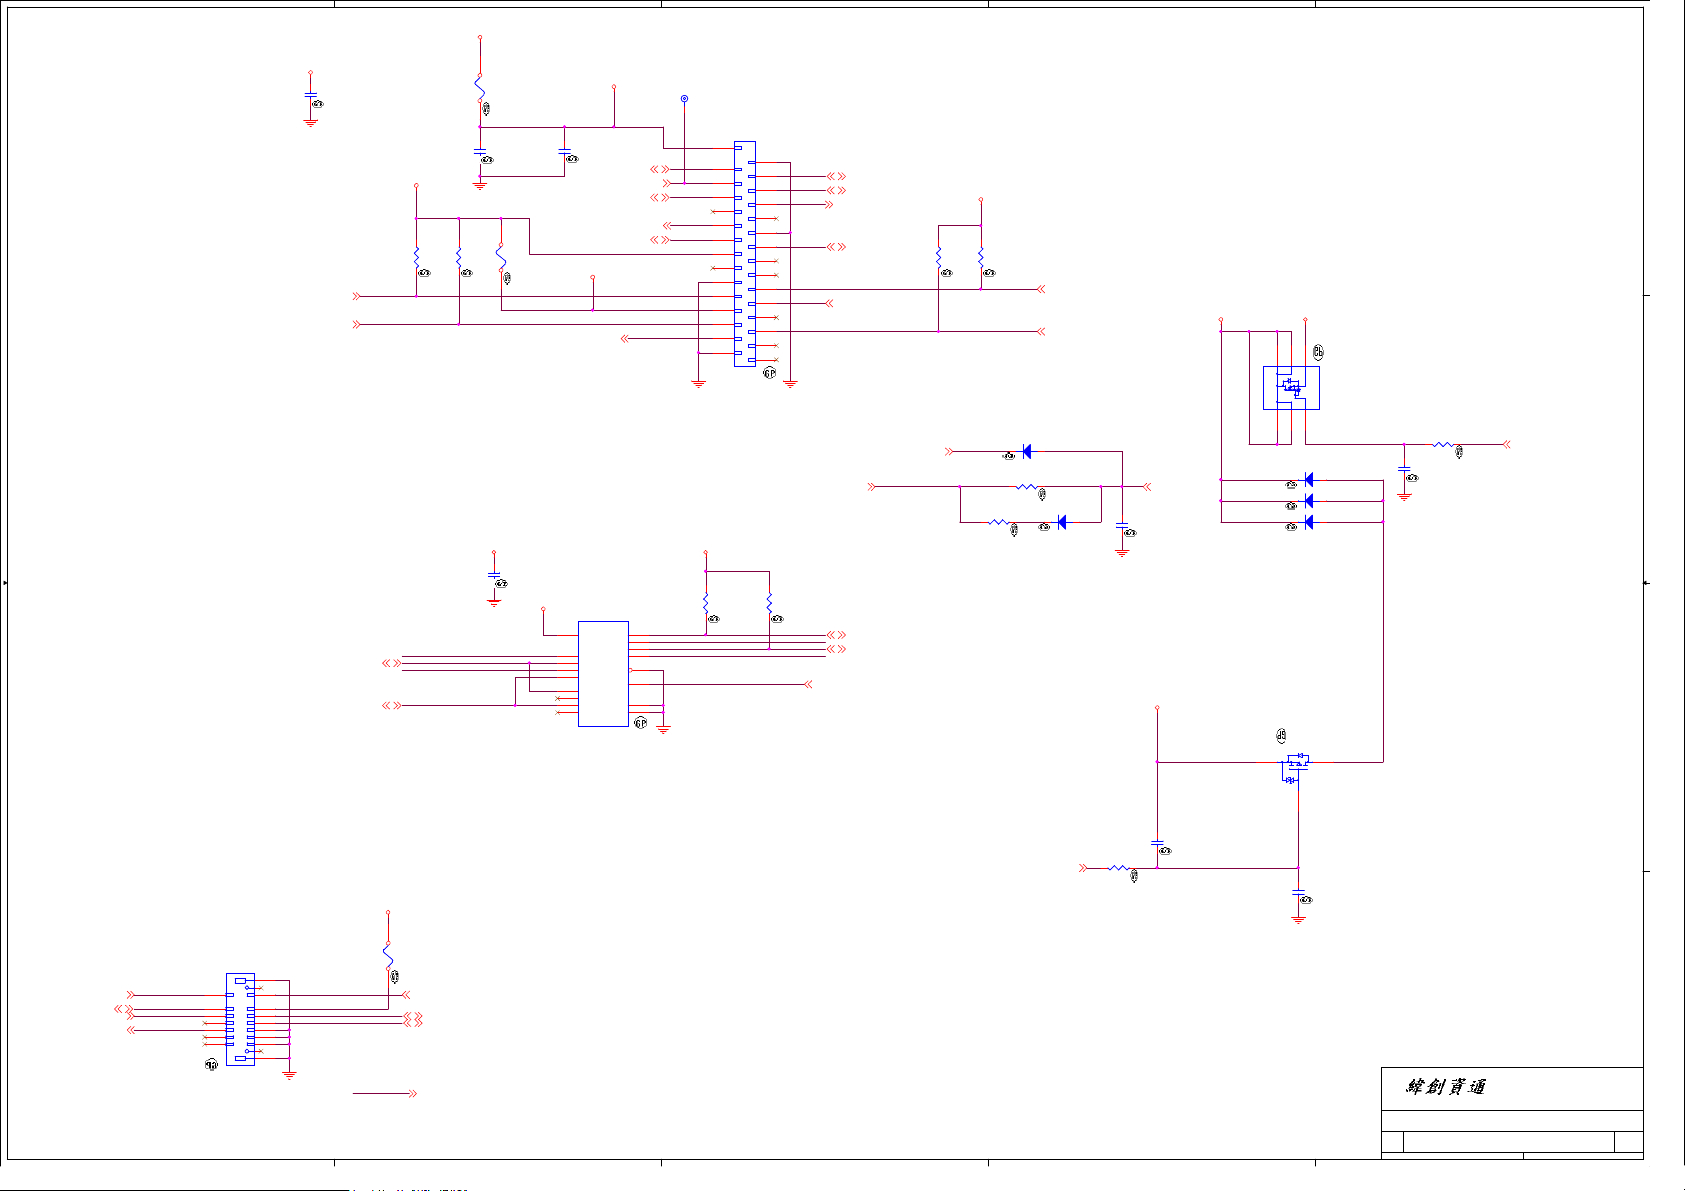The height and width of the screenshot is (1191, 1685).
Task: Select the tall multi-pin connector near the top
Action: click(x=745, y=254)
